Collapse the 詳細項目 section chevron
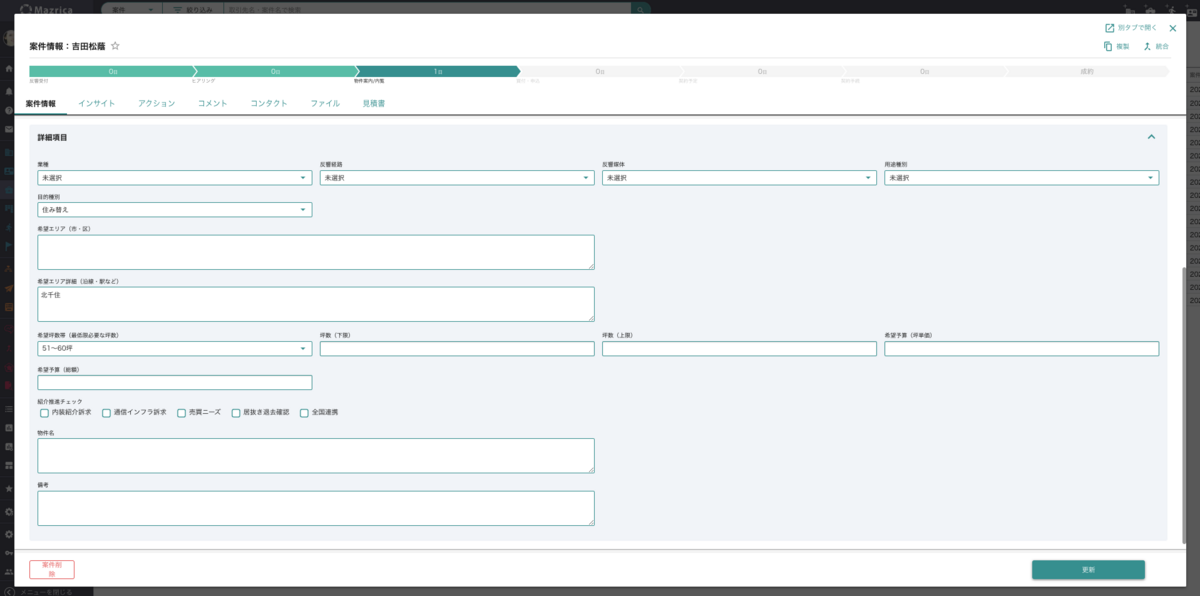Screen dimensions: 1200x596 [x=1151, y=137]
